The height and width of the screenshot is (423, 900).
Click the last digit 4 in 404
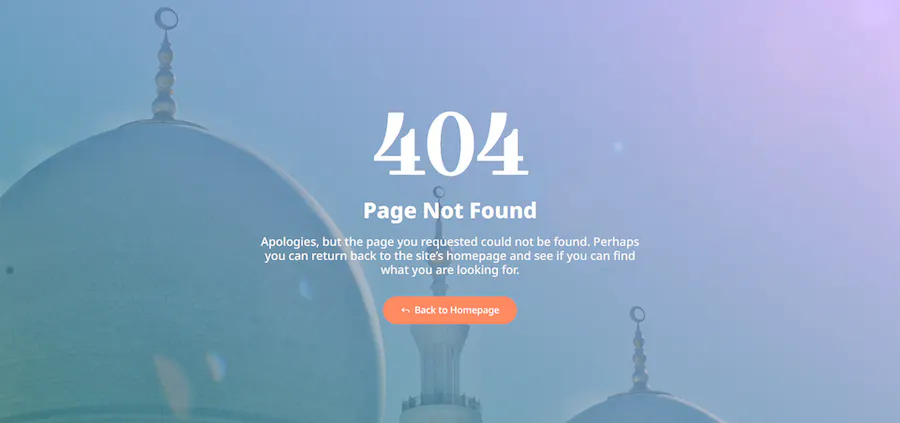pos(502,145)
